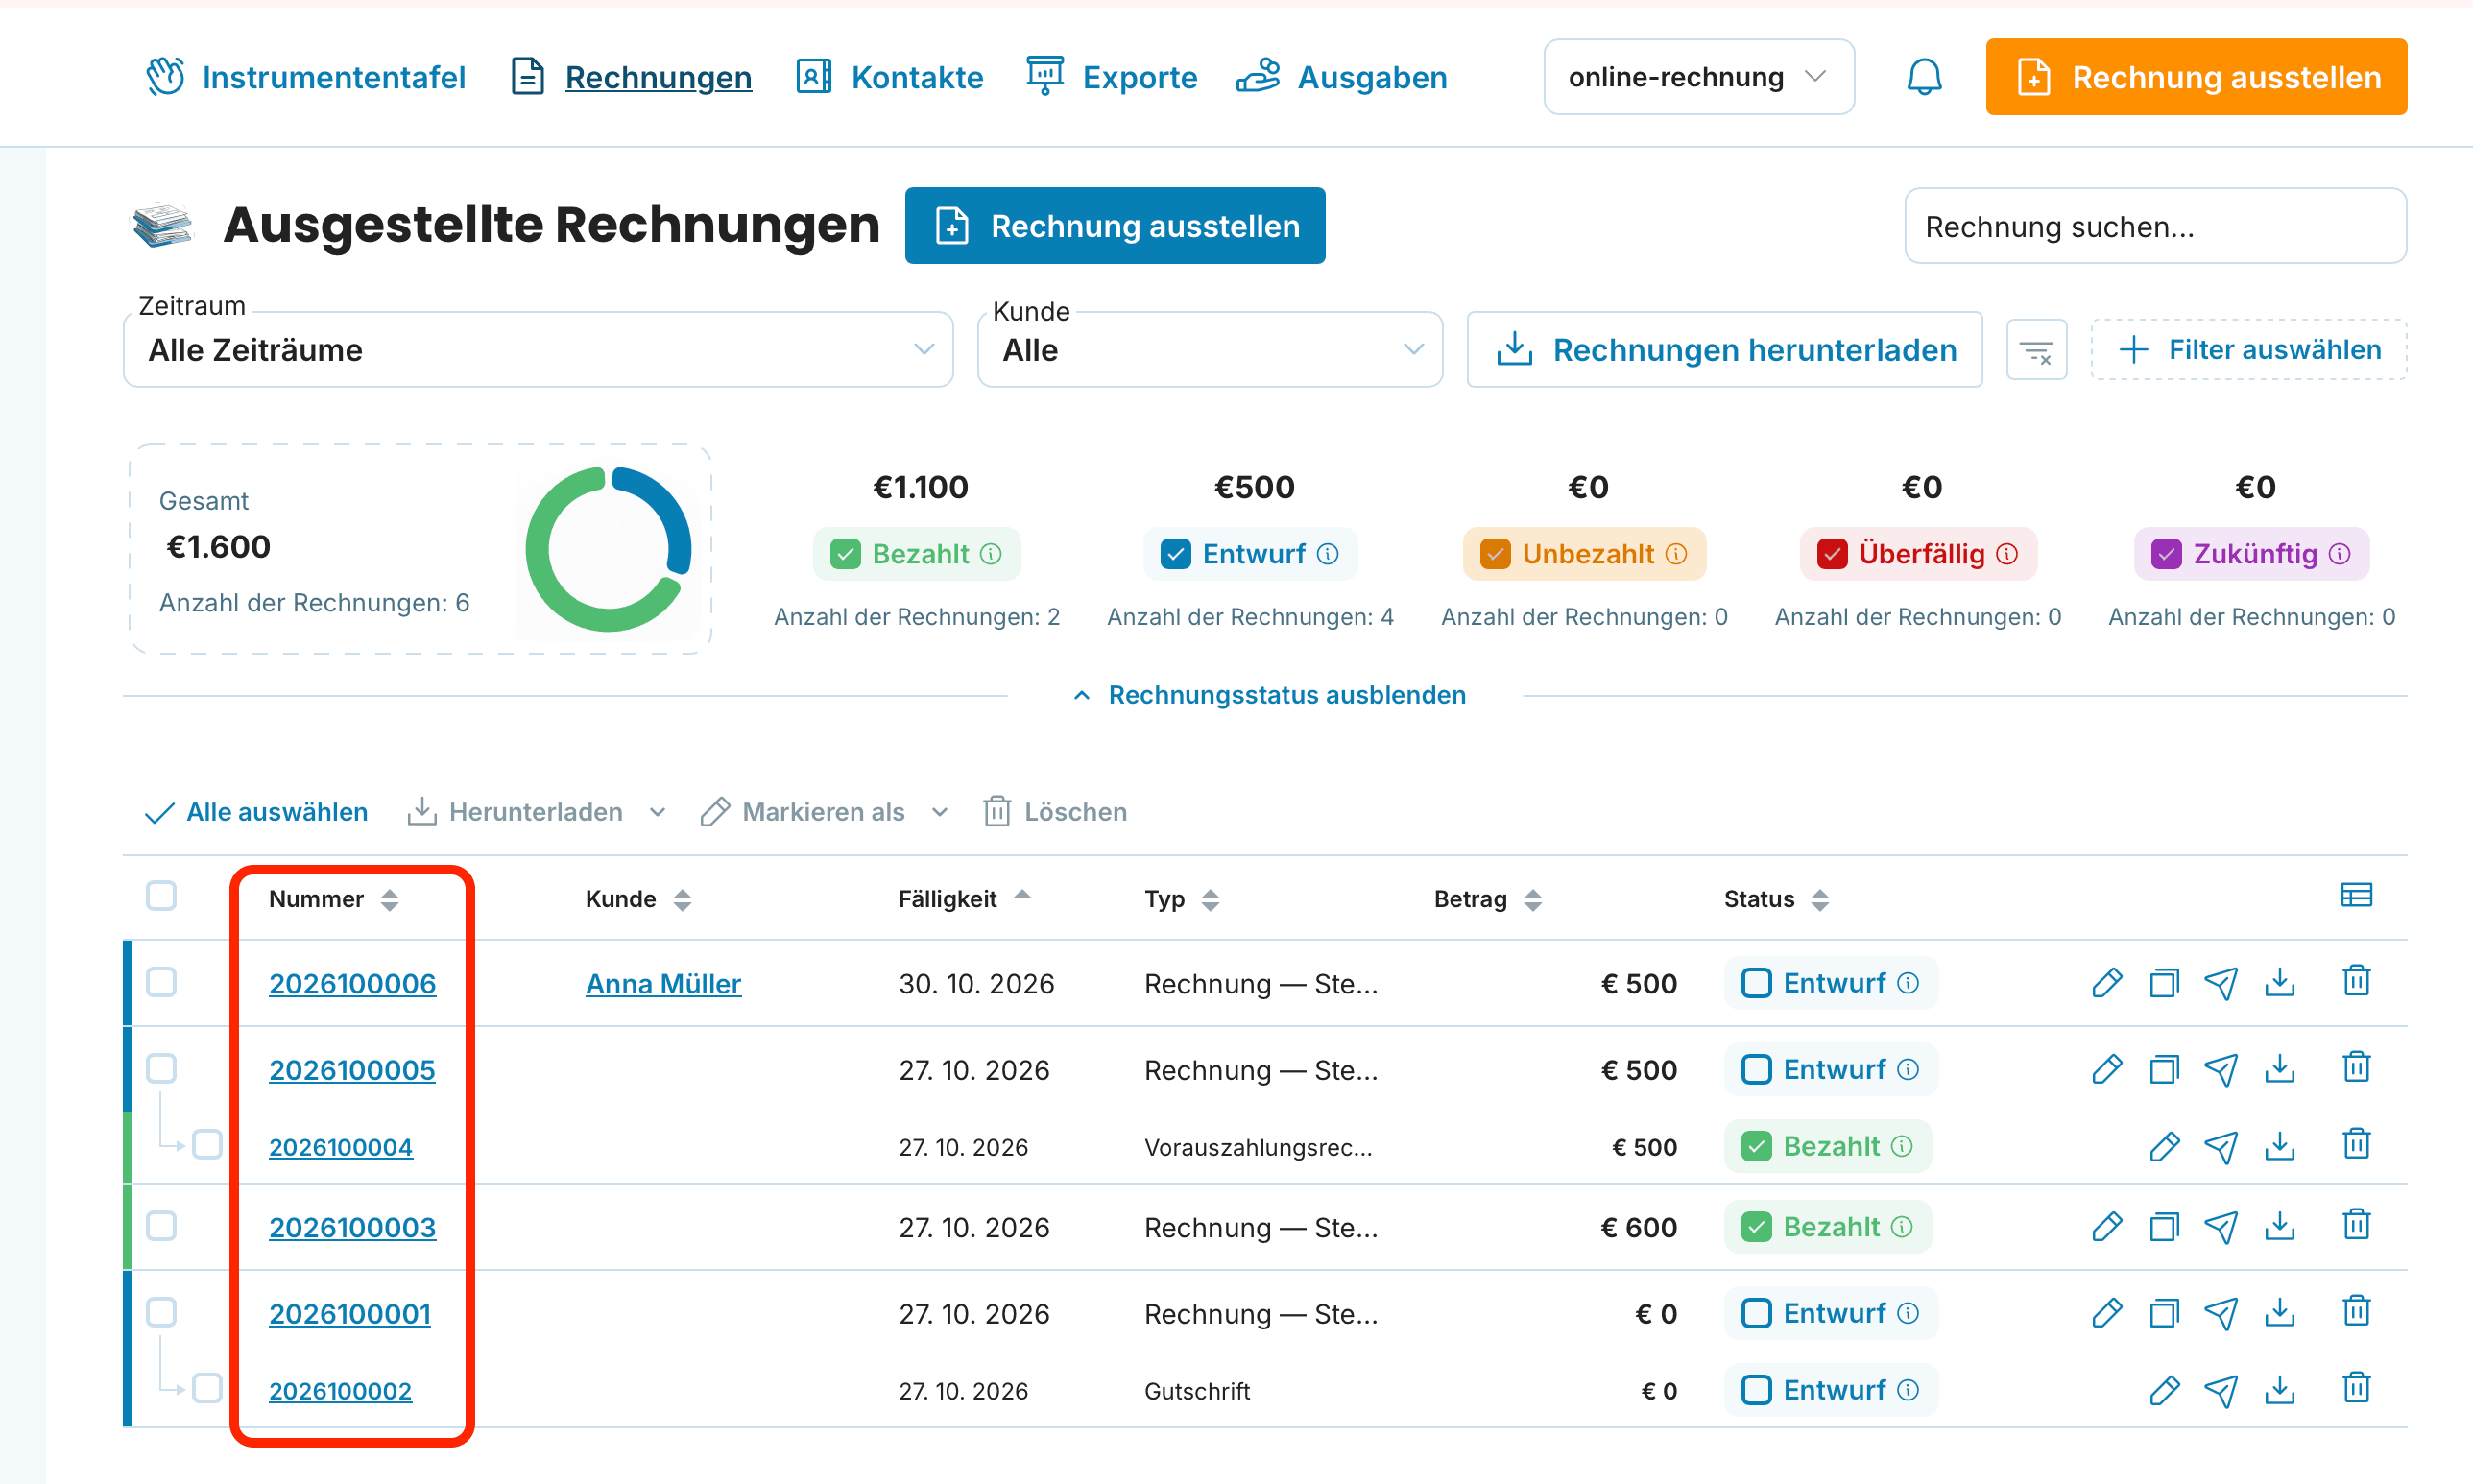Toggle the Entwurf status filter chip

click(1250, 554)
